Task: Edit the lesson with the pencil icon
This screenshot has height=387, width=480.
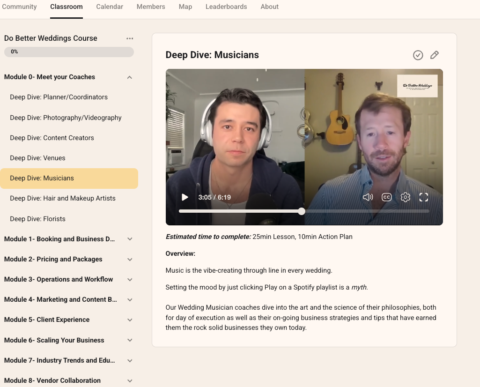Action: [x=434, y=55]
